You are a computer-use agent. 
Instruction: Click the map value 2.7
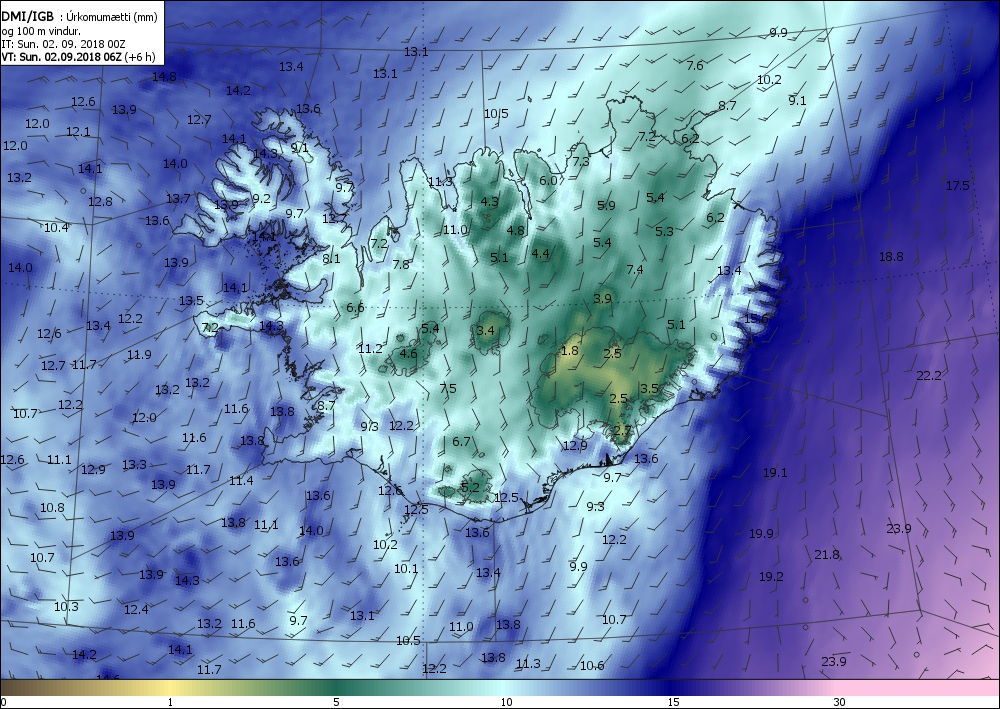point(622,430)
